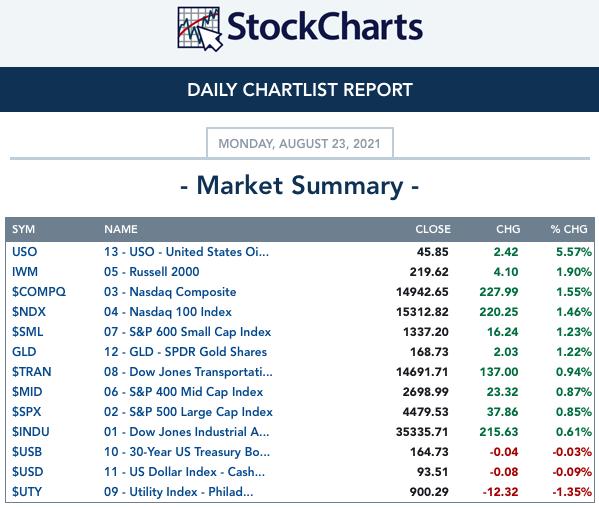Screen dimensions: 599x508
Task: Click the $UTY symbol link
Action: point(27,492)
